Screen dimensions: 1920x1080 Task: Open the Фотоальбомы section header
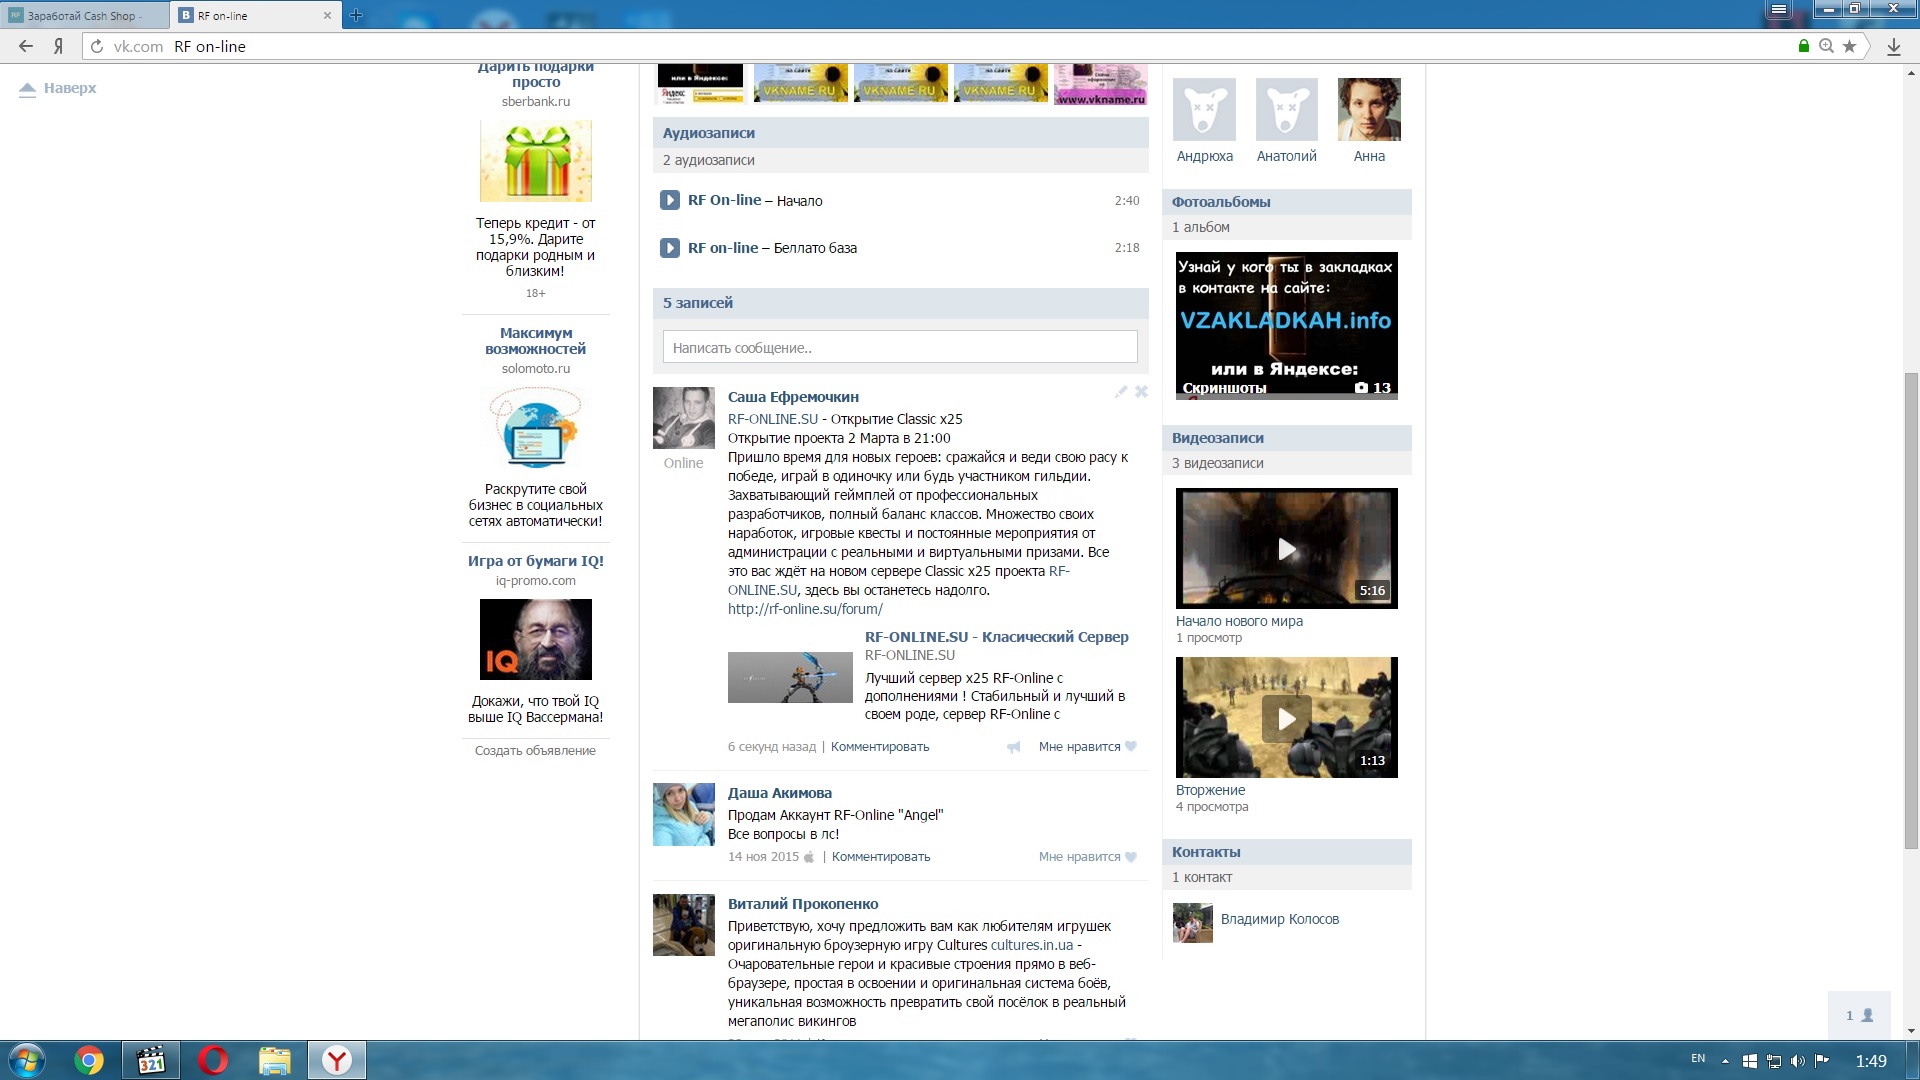(1286, 202)
